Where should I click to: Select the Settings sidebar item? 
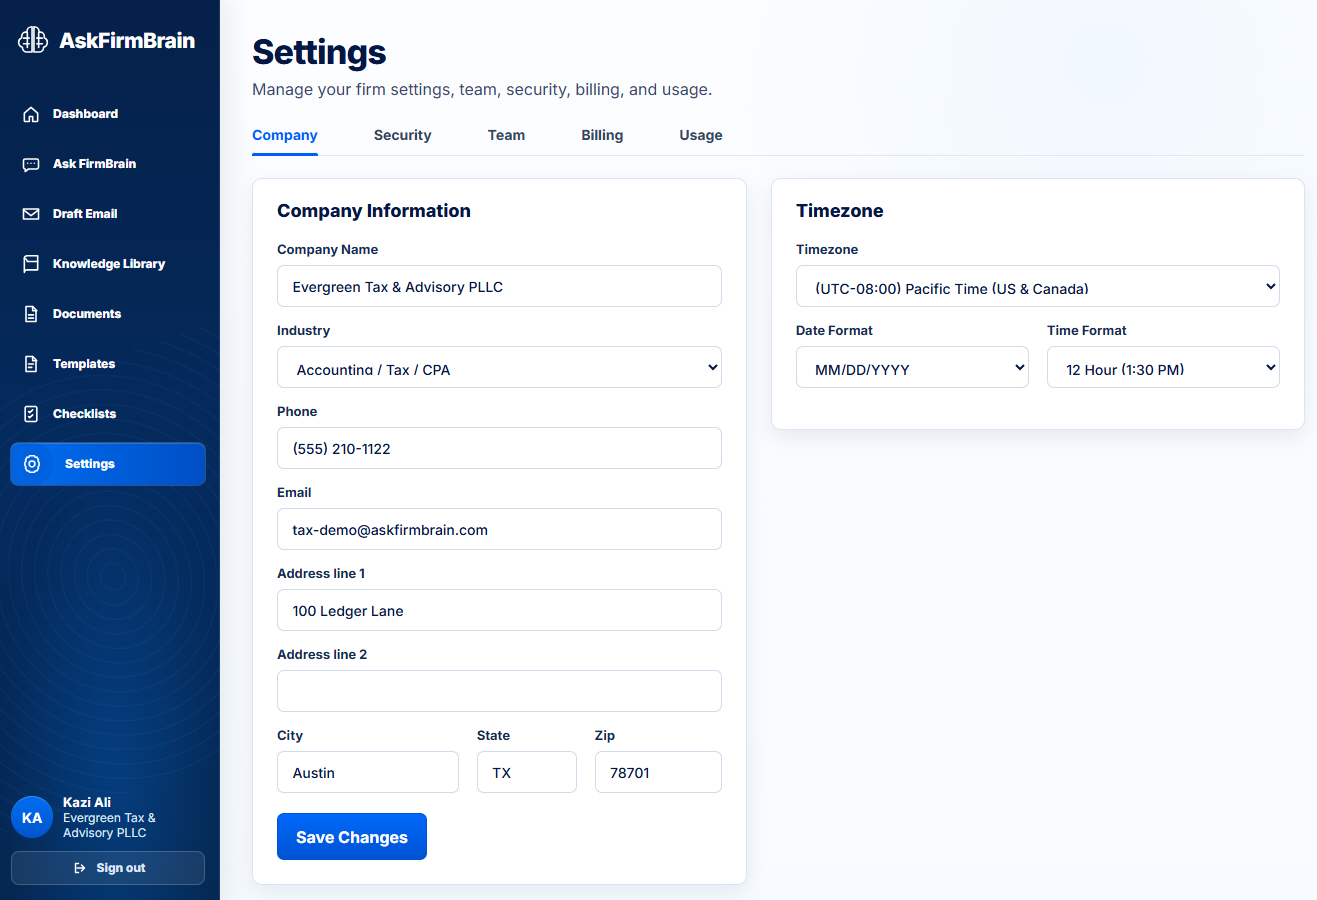click(x=108, y=464)
